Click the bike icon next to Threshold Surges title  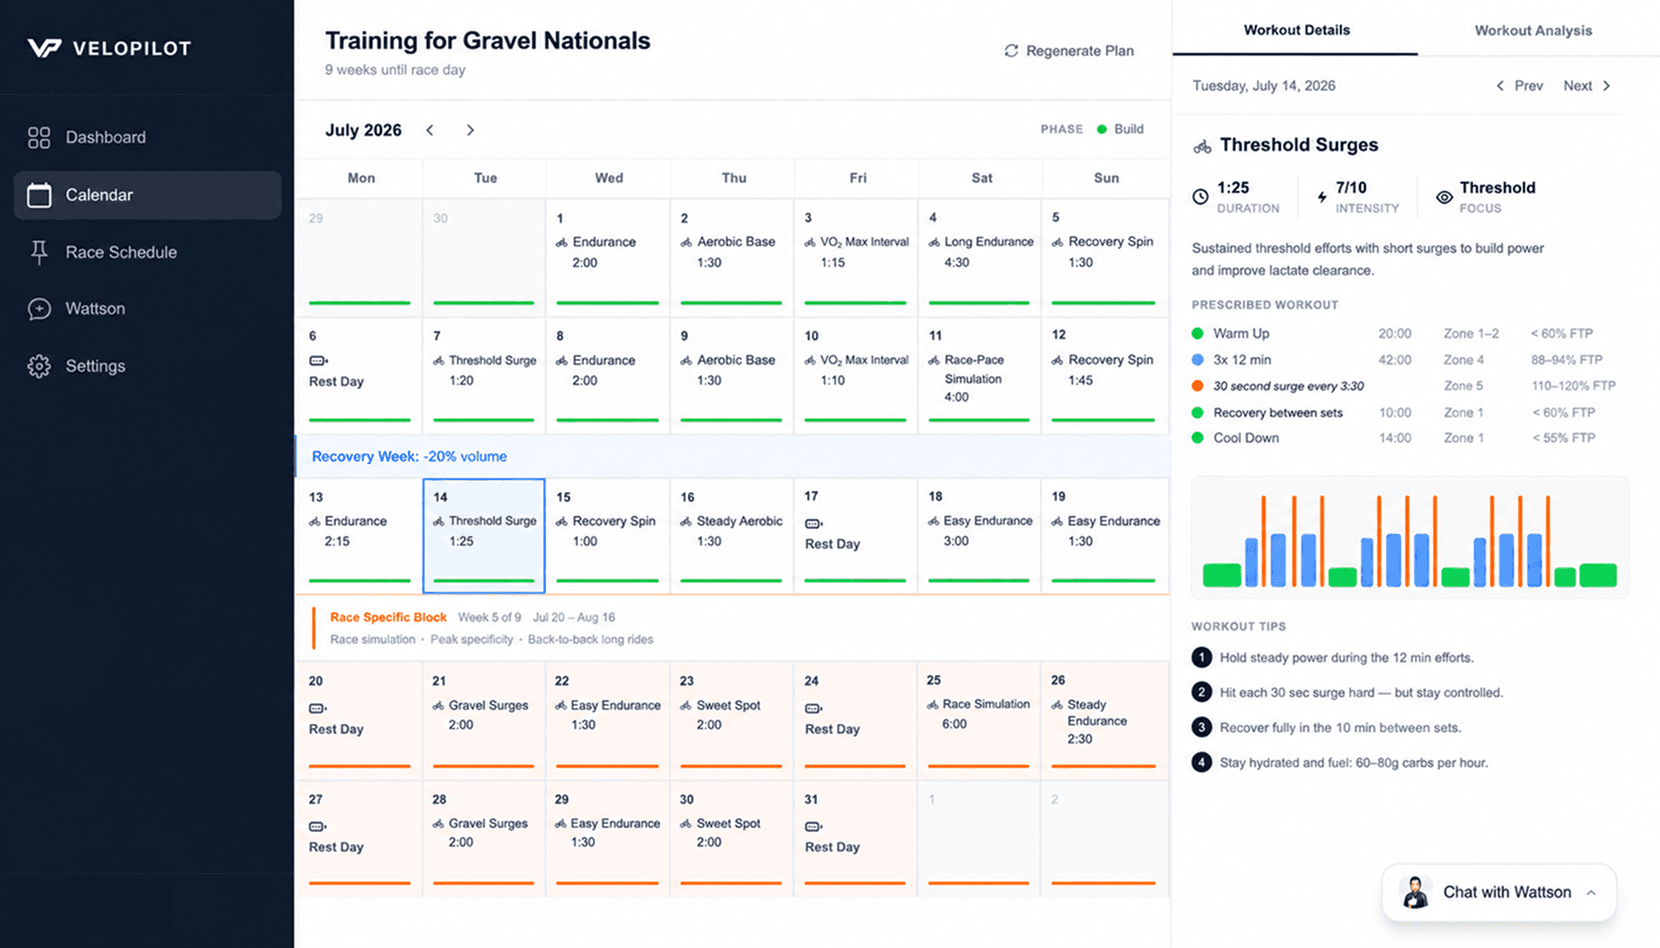click(1202, 146)
